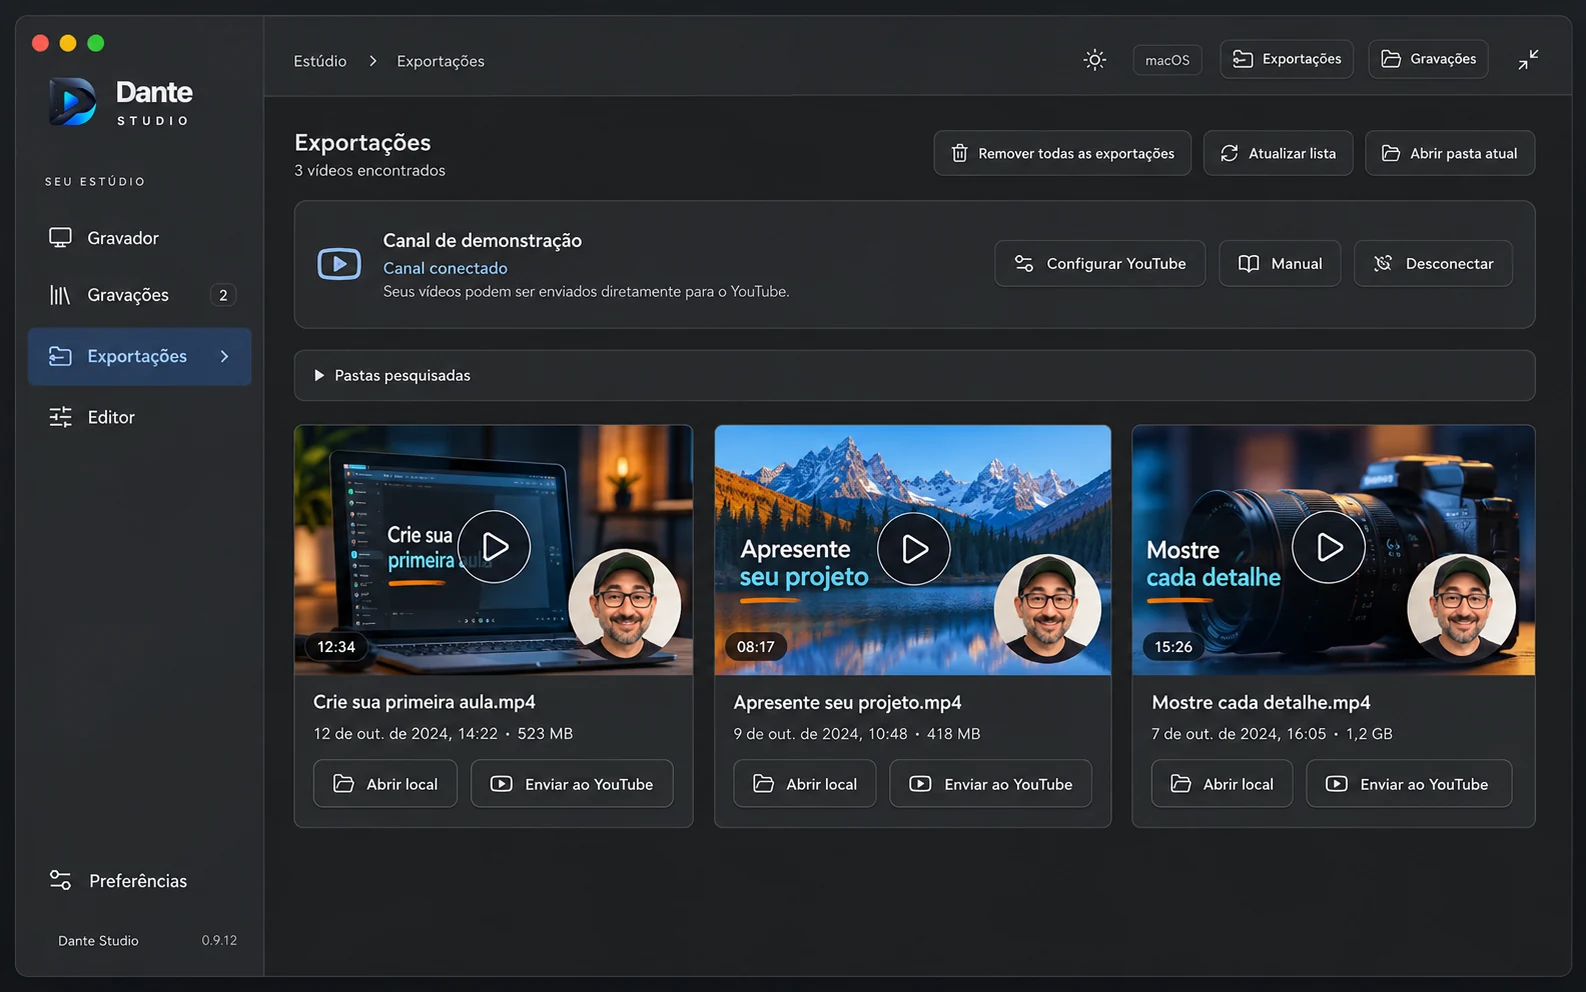This screenshot has width=1586, height=992.
Task: Click Desconectar button
Action: pyautogui.click(x=1433, y=263)
